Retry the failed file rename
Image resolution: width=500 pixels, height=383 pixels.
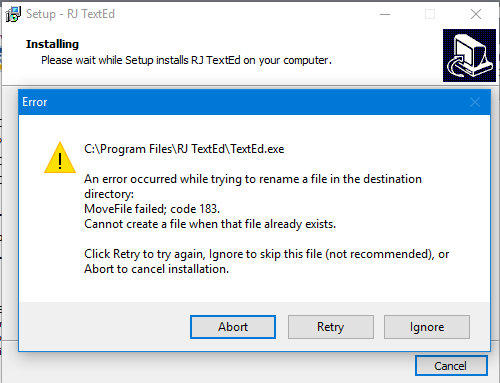pos(330,327)
